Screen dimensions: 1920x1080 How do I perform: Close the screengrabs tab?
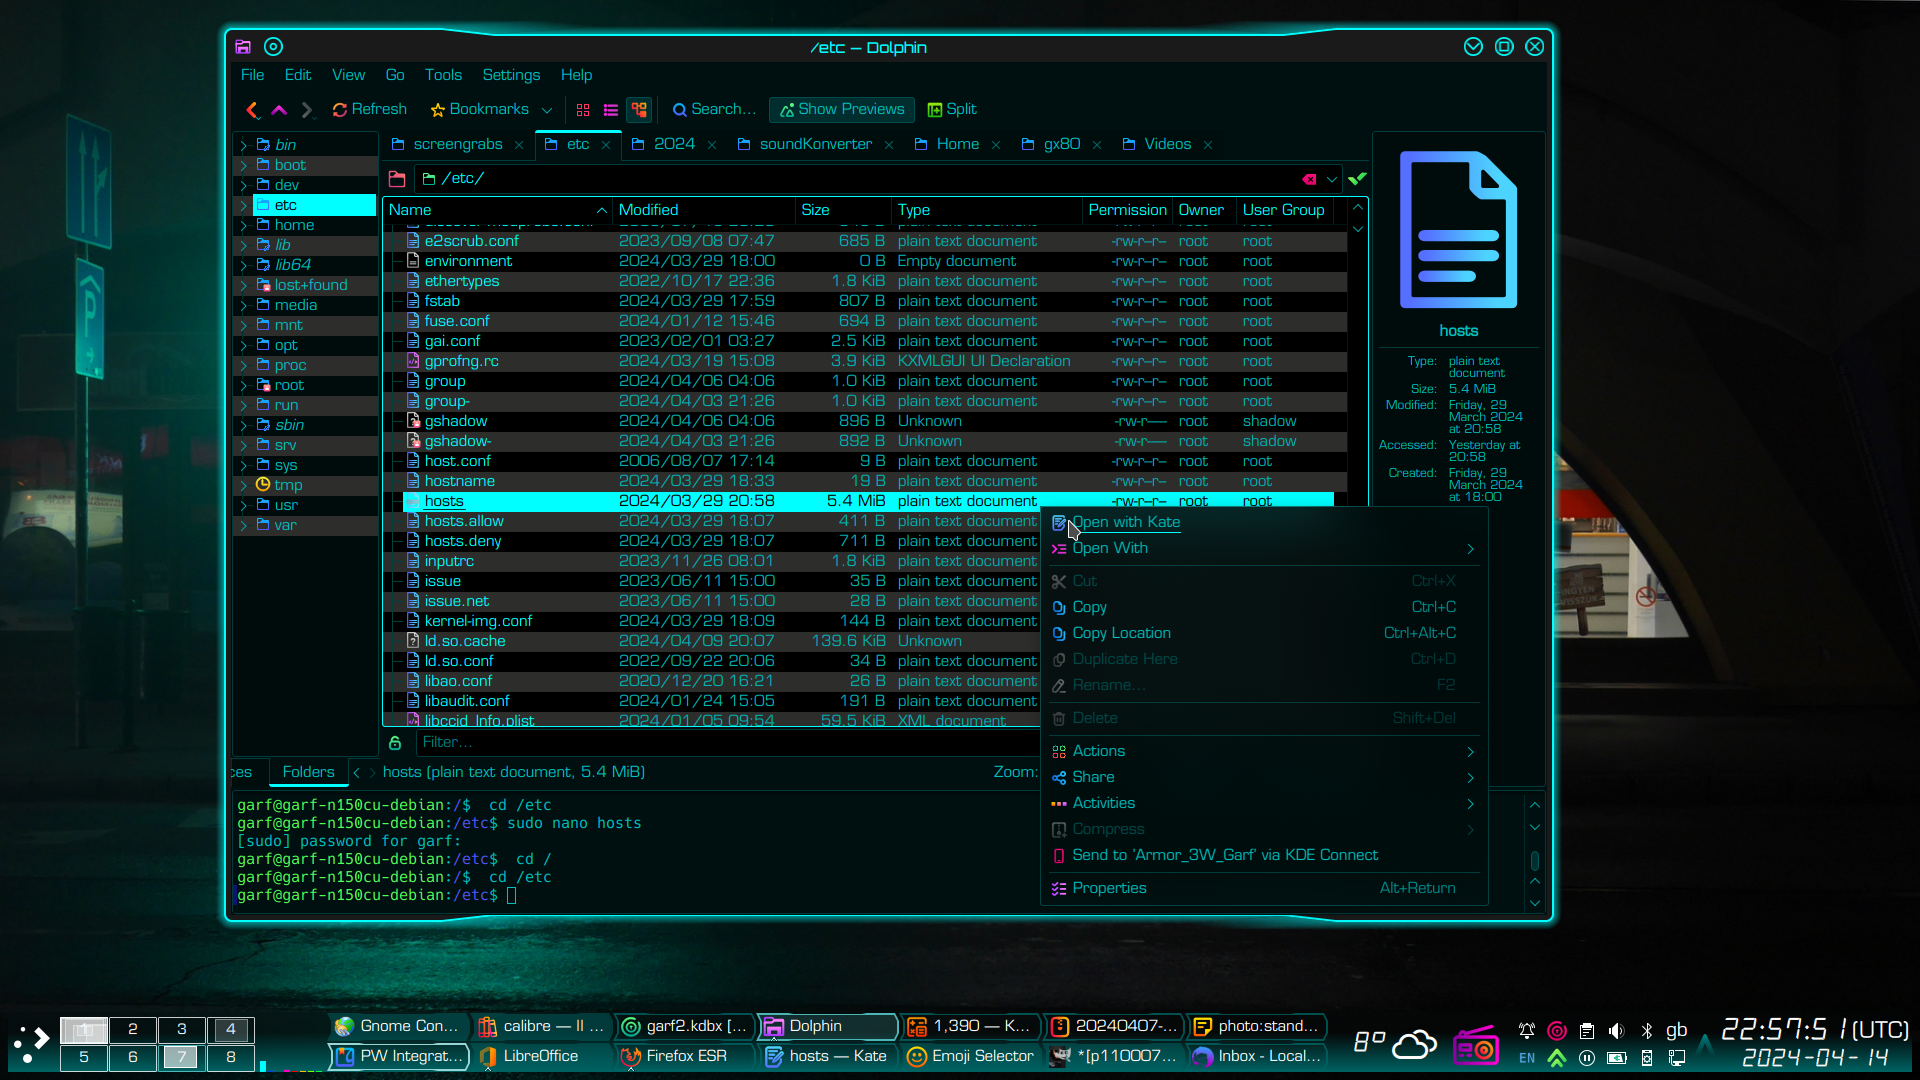519,145
